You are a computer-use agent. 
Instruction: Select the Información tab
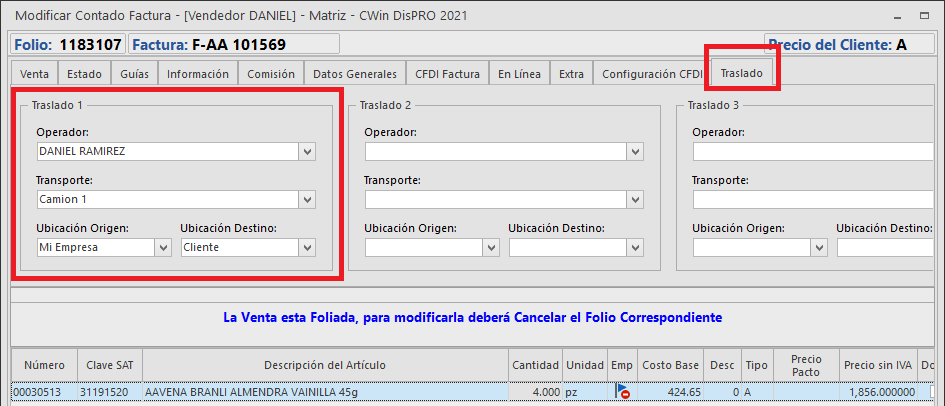[x=198, y=74]
